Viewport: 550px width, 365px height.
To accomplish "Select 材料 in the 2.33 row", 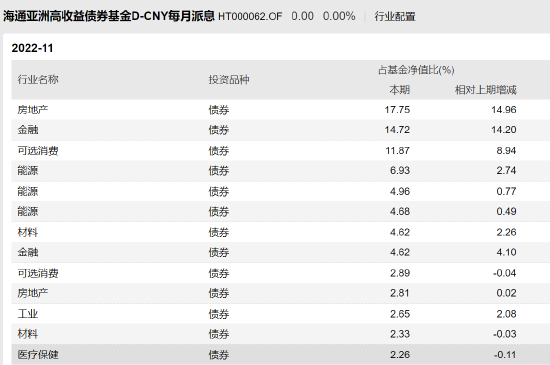I will click(x=28, y=334).
